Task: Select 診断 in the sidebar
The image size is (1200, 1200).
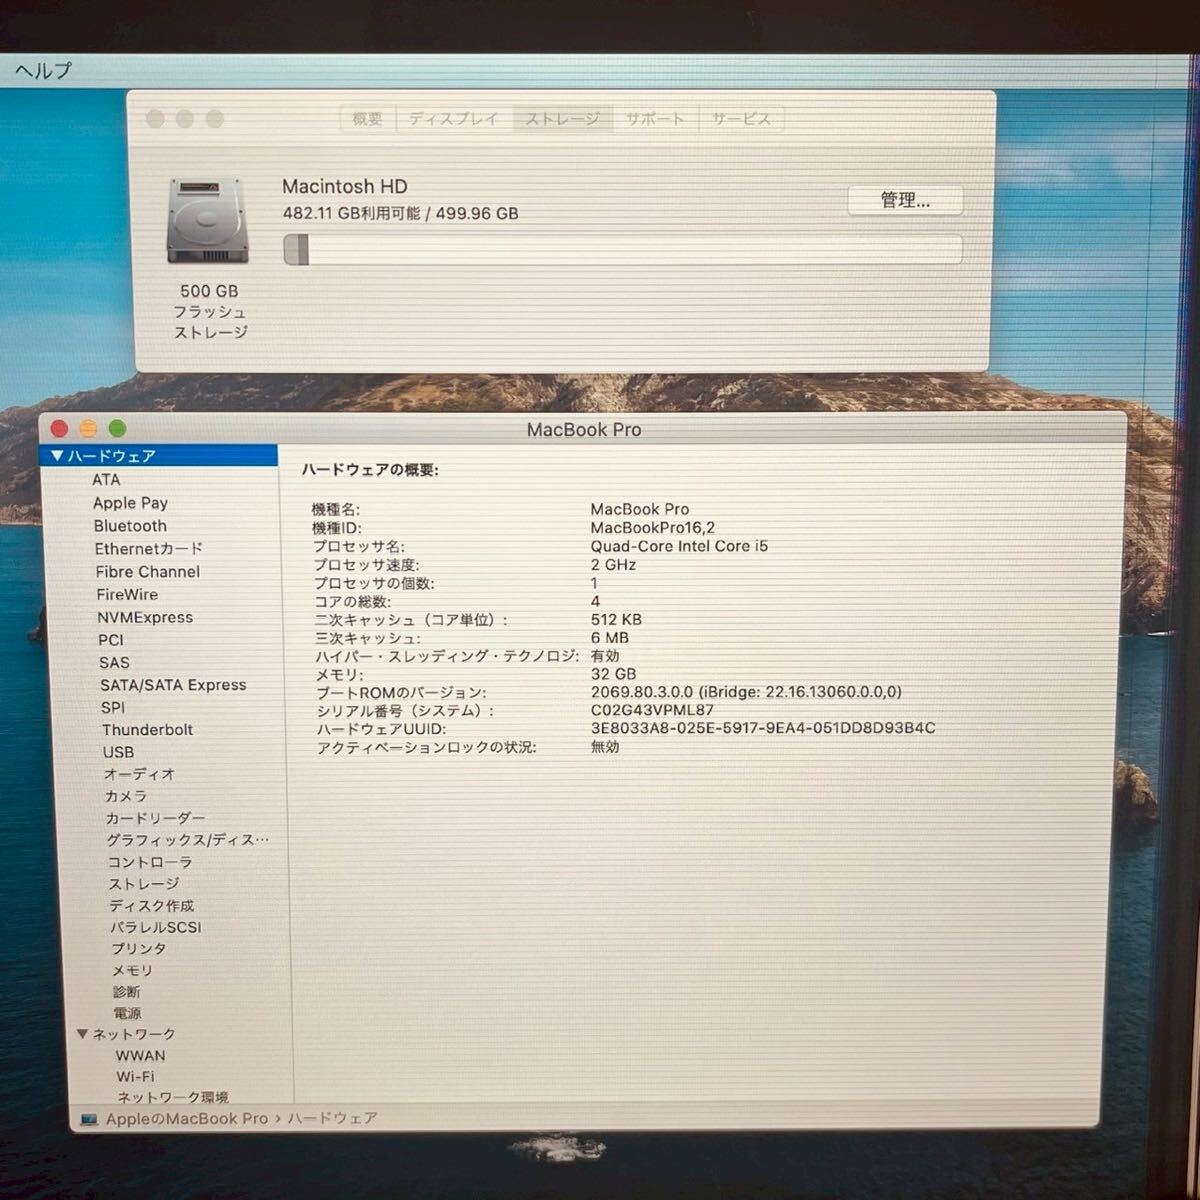Action: [127, 992]
